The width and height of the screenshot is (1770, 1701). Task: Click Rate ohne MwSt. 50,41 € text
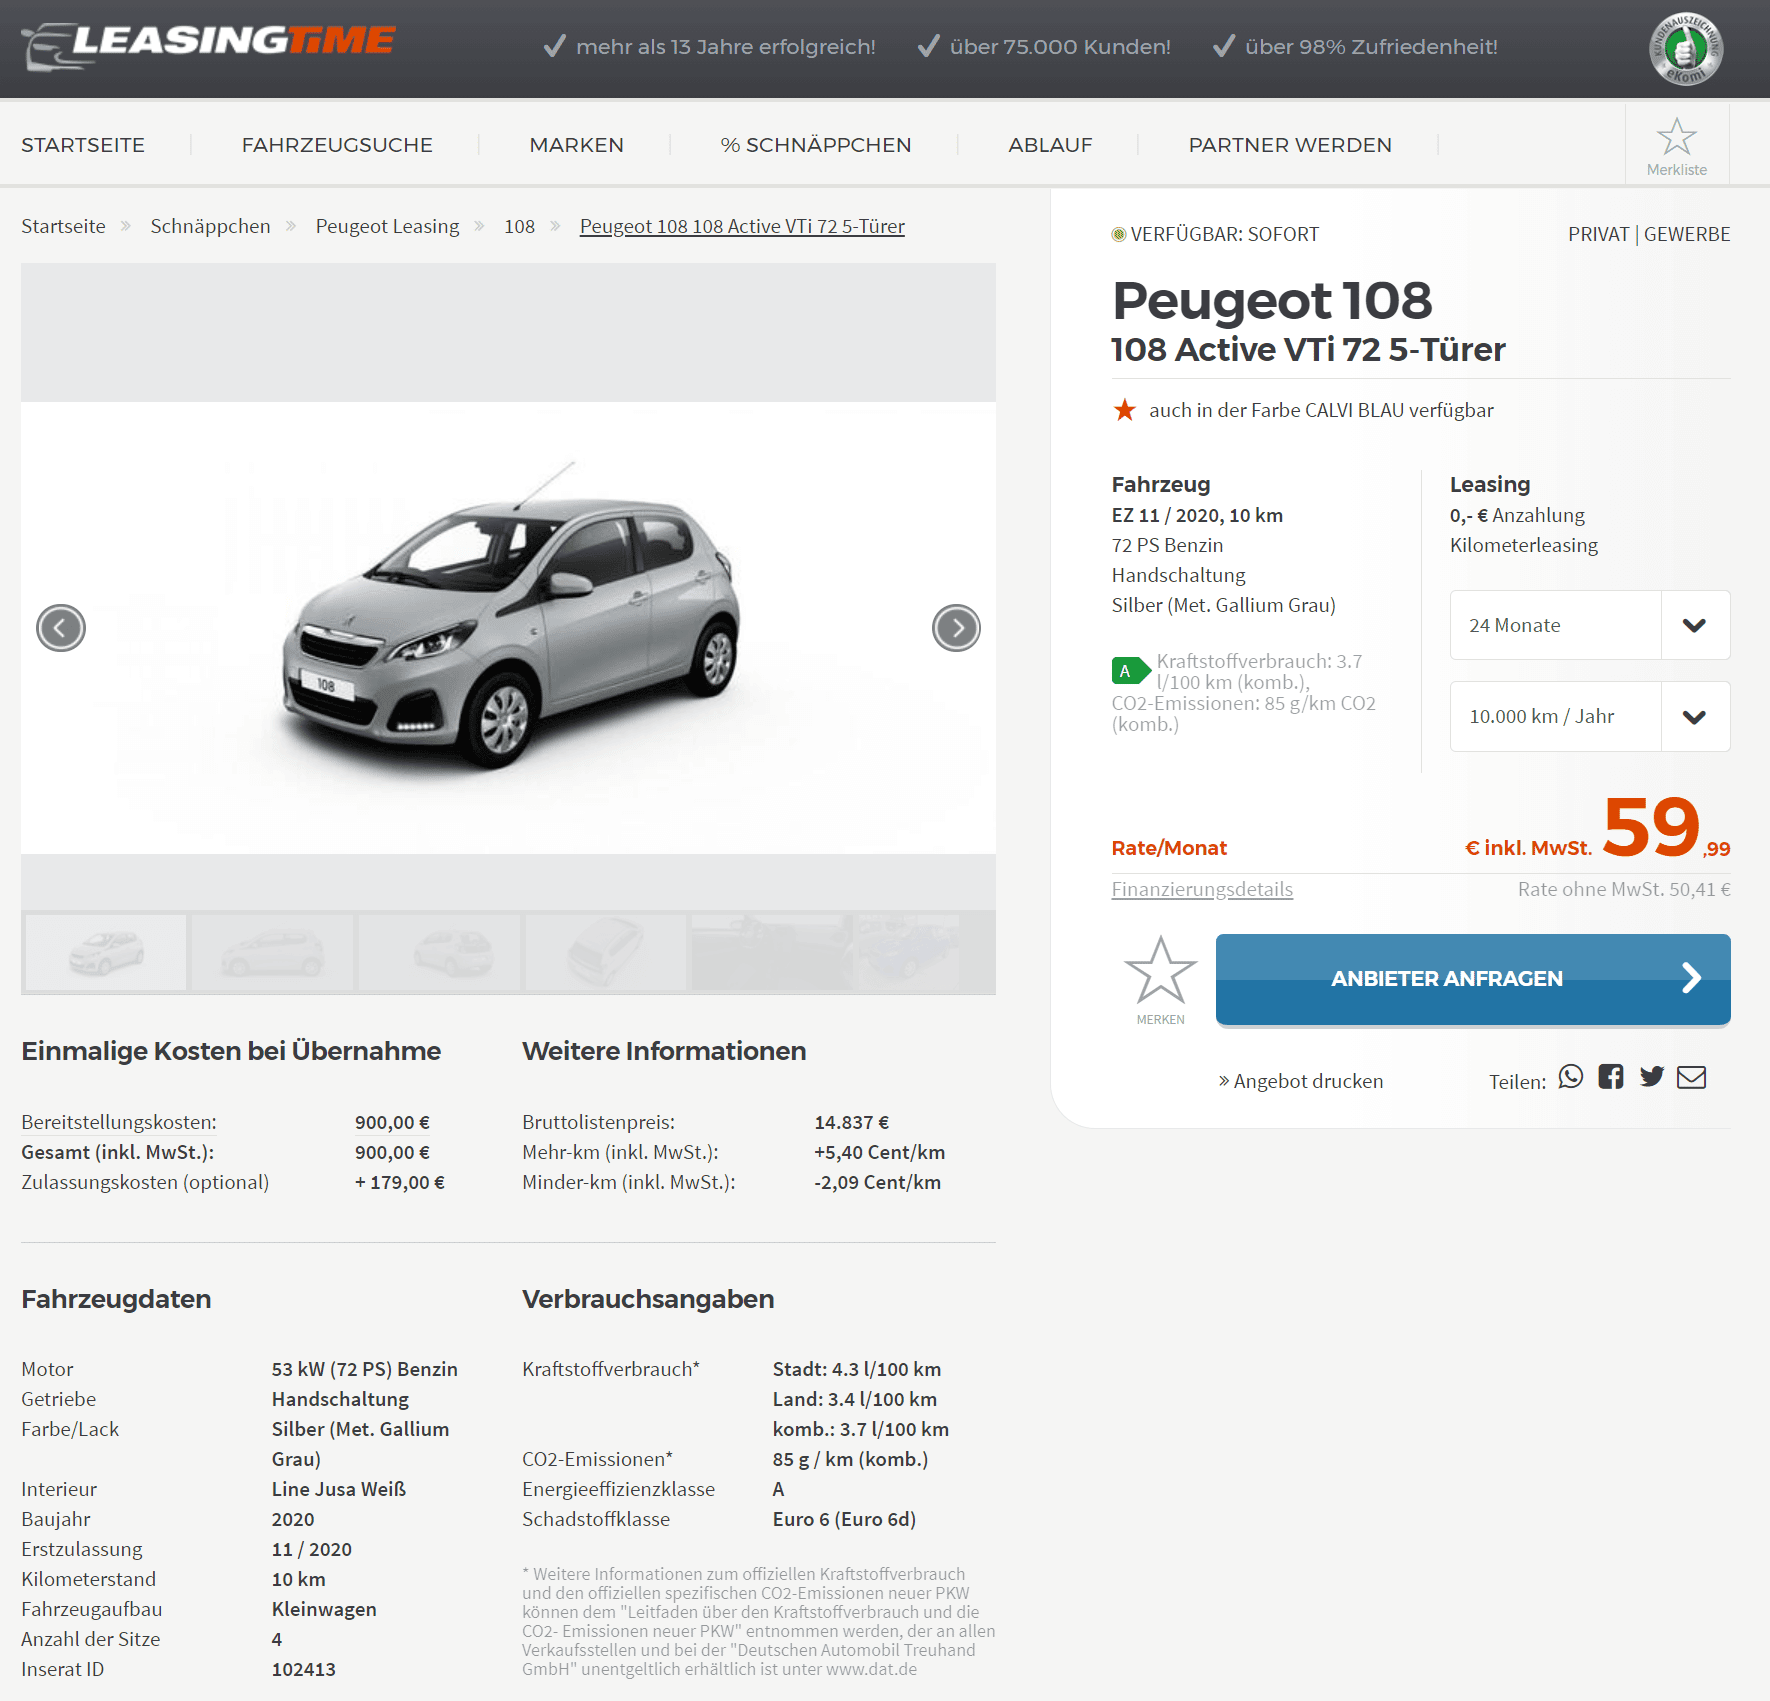tap(1624, 889)
